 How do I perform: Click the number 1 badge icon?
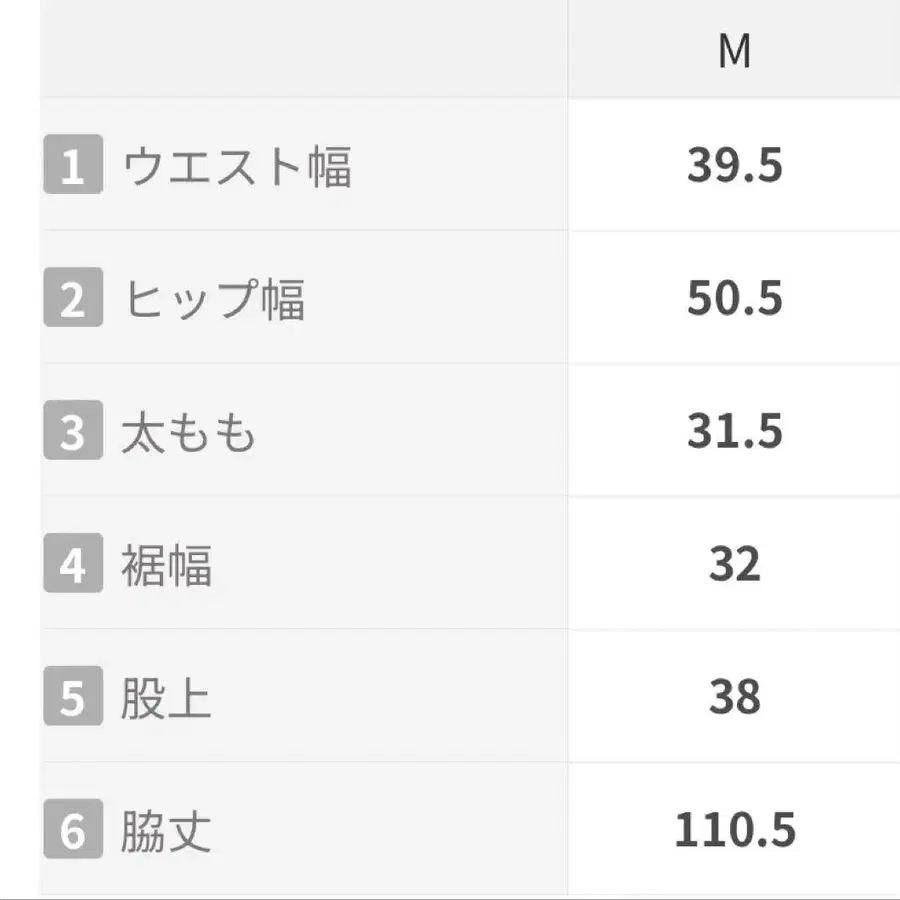click(x=73, y=164)
